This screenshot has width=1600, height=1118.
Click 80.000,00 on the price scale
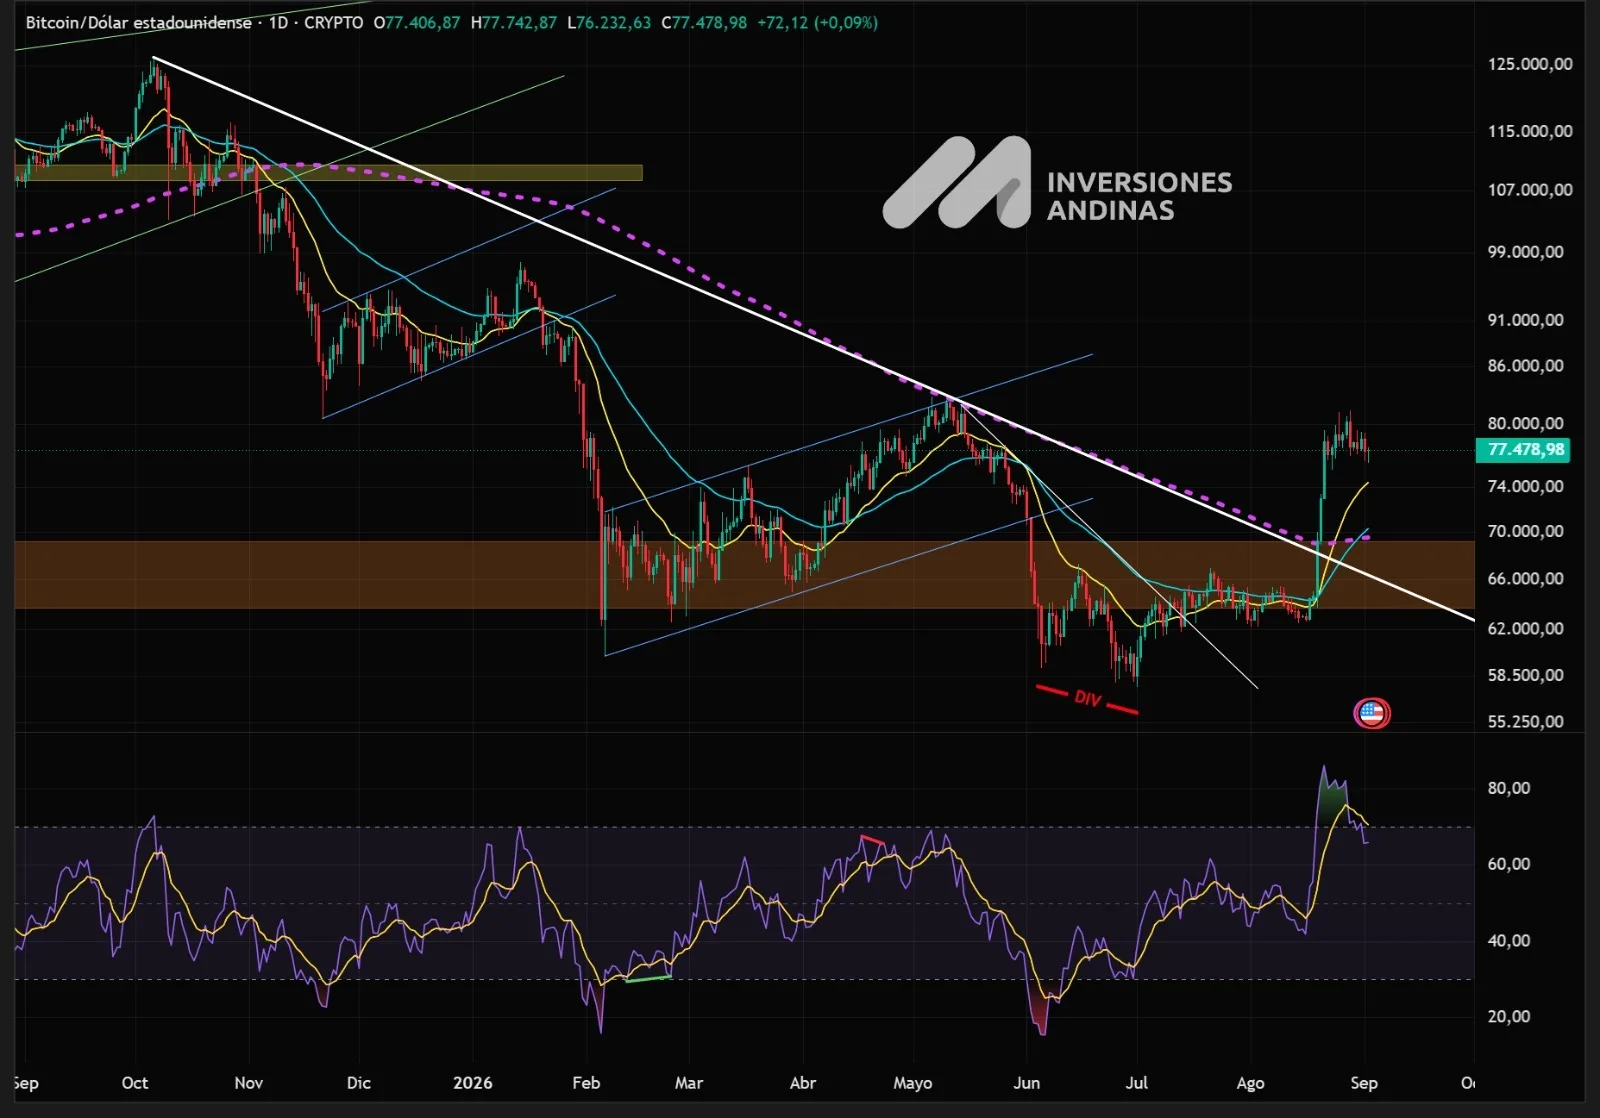click(x=1525, y=423)
